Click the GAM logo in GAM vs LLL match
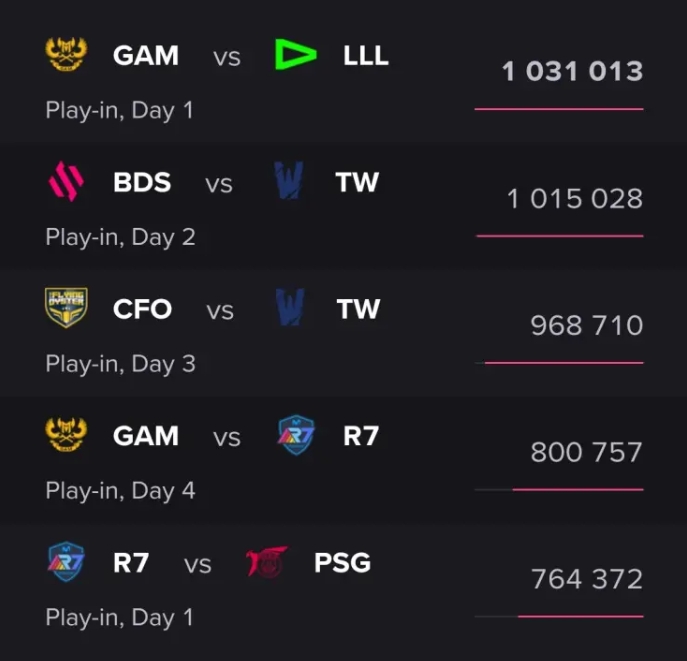 66,55
